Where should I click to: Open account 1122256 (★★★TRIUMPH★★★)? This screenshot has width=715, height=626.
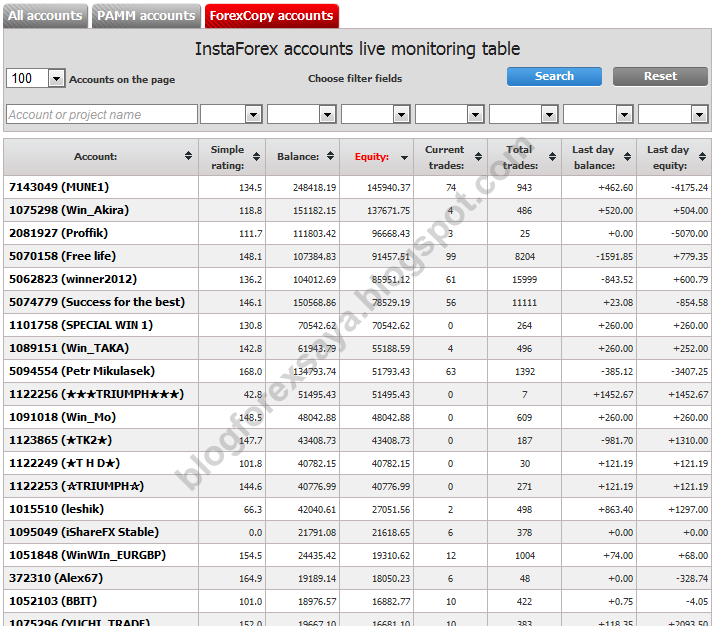click(x=96, y=394)
